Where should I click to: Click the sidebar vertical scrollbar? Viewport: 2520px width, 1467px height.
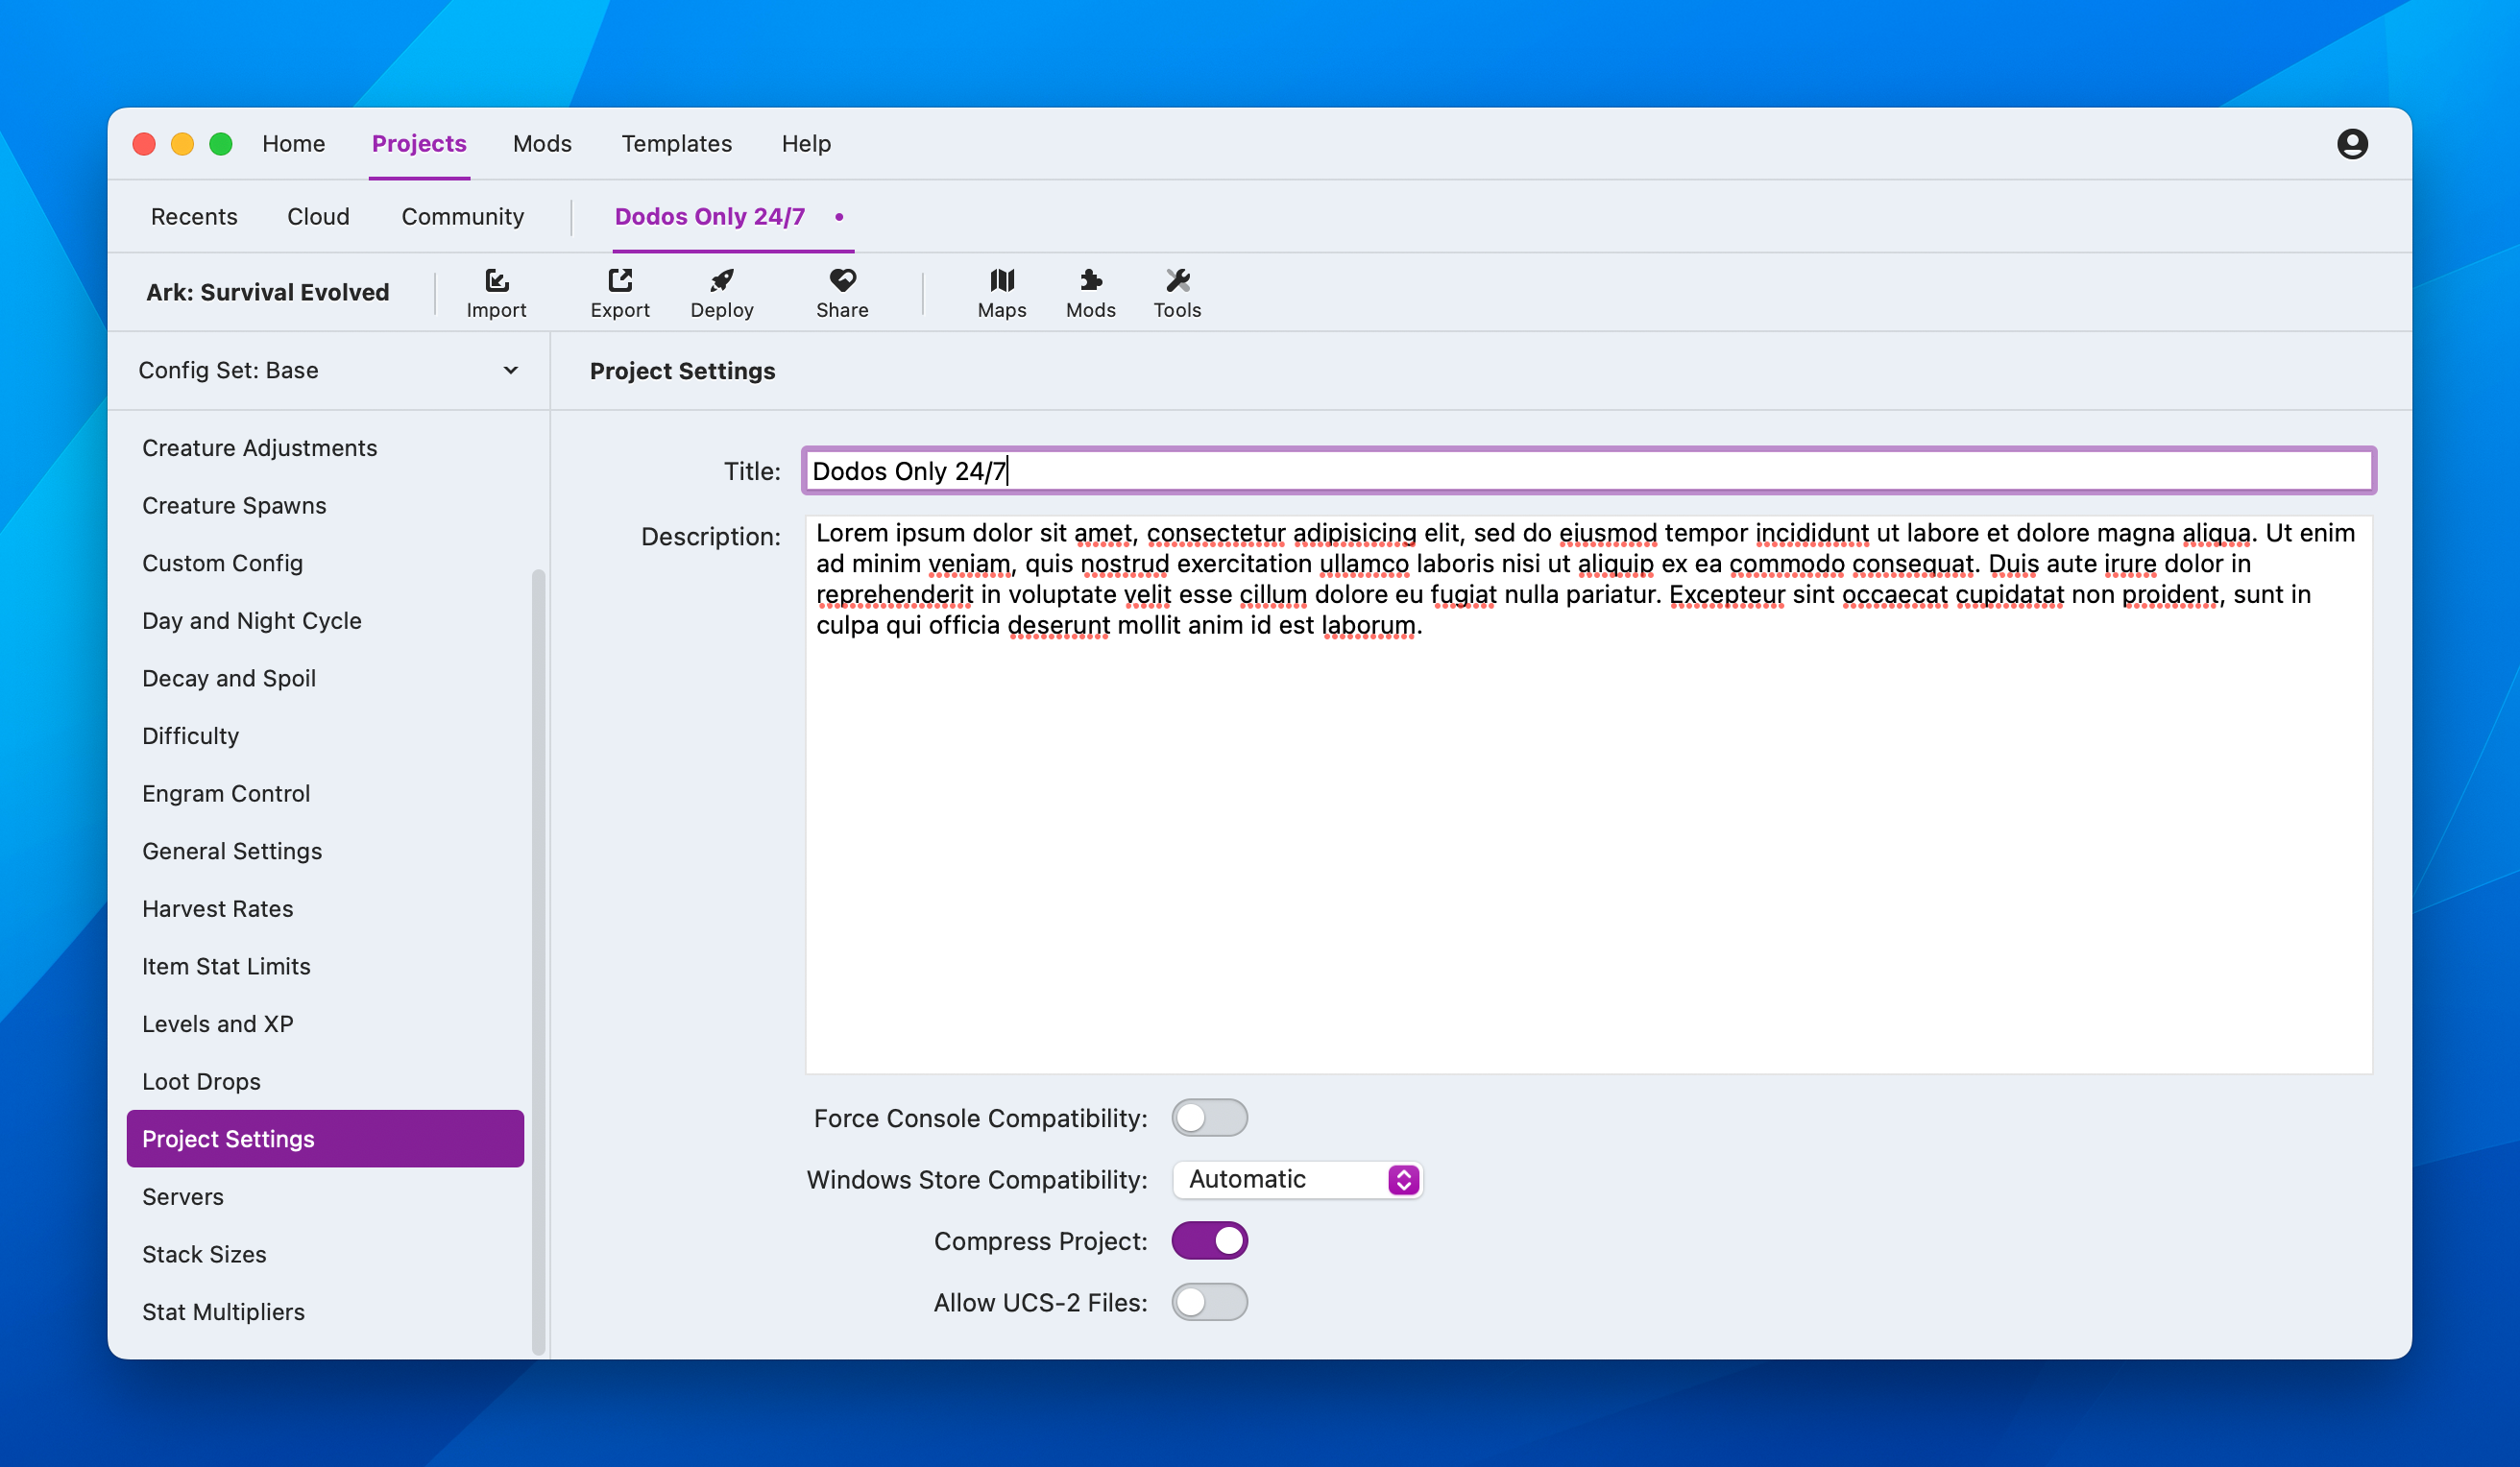[538, 960]
